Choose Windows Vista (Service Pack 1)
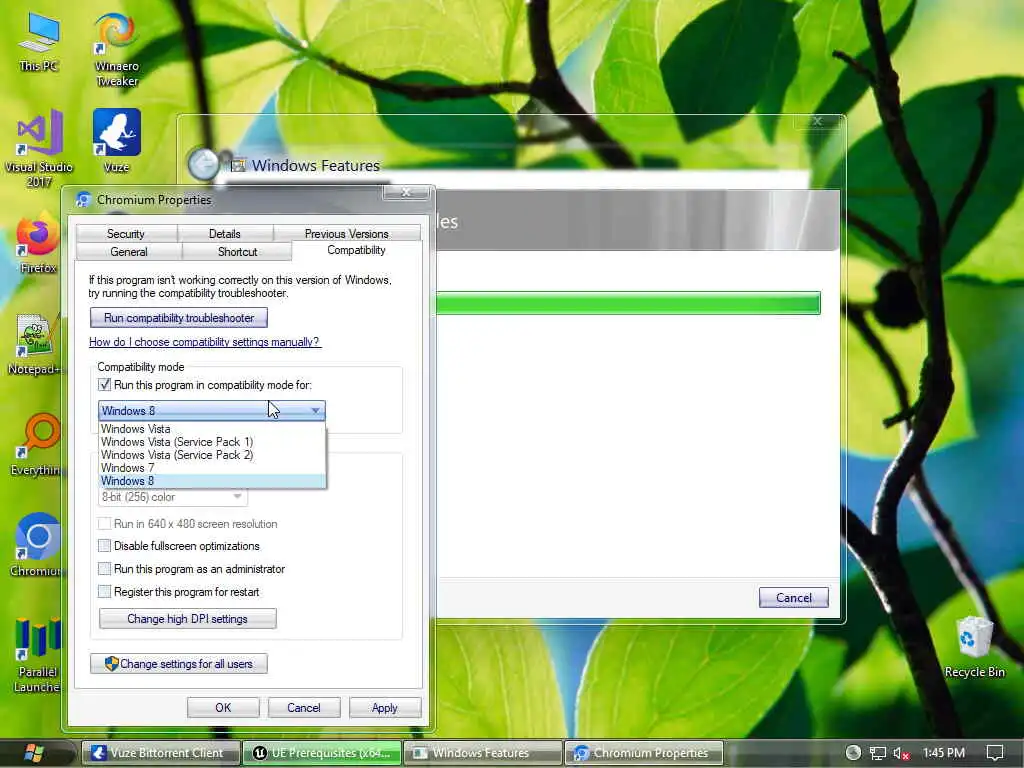Image resolution: width=1024 pixels, height=768 pixels. point(212,442)
